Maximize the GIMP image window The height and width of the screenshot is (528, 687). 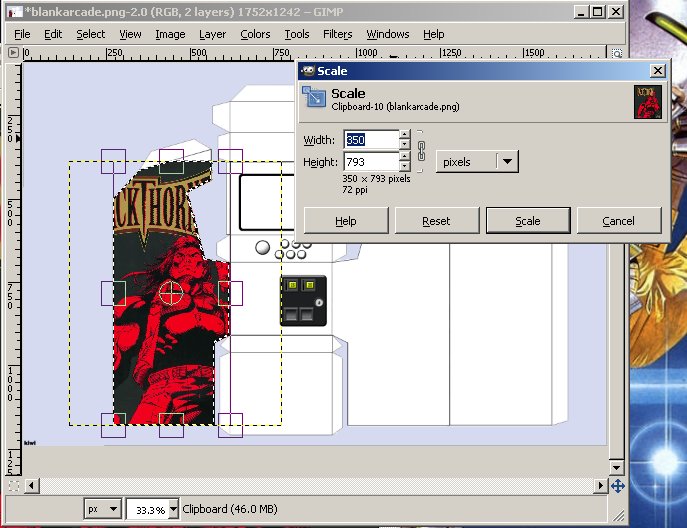pyautogui.click(x=598, y=12)
